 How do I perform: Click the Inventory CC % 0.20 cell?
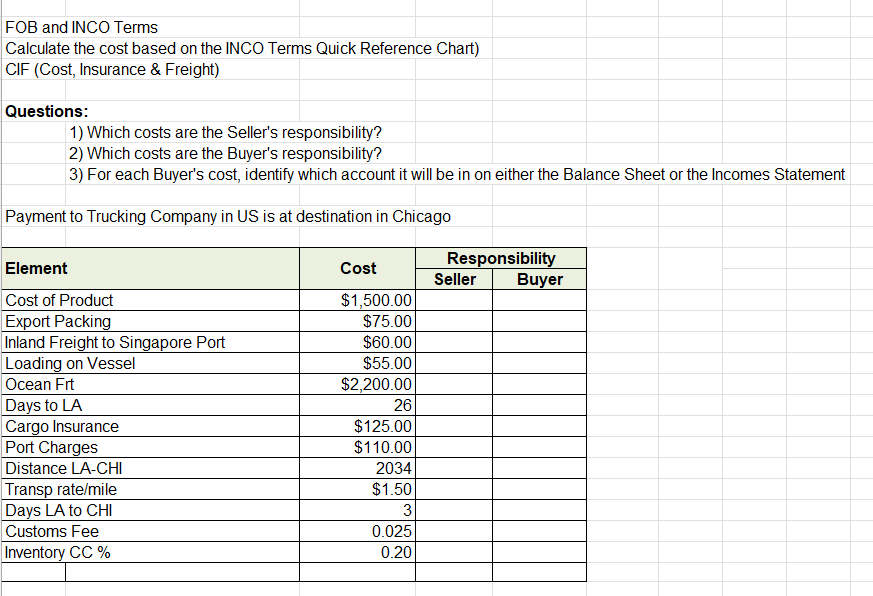click(x=357, y=552)
